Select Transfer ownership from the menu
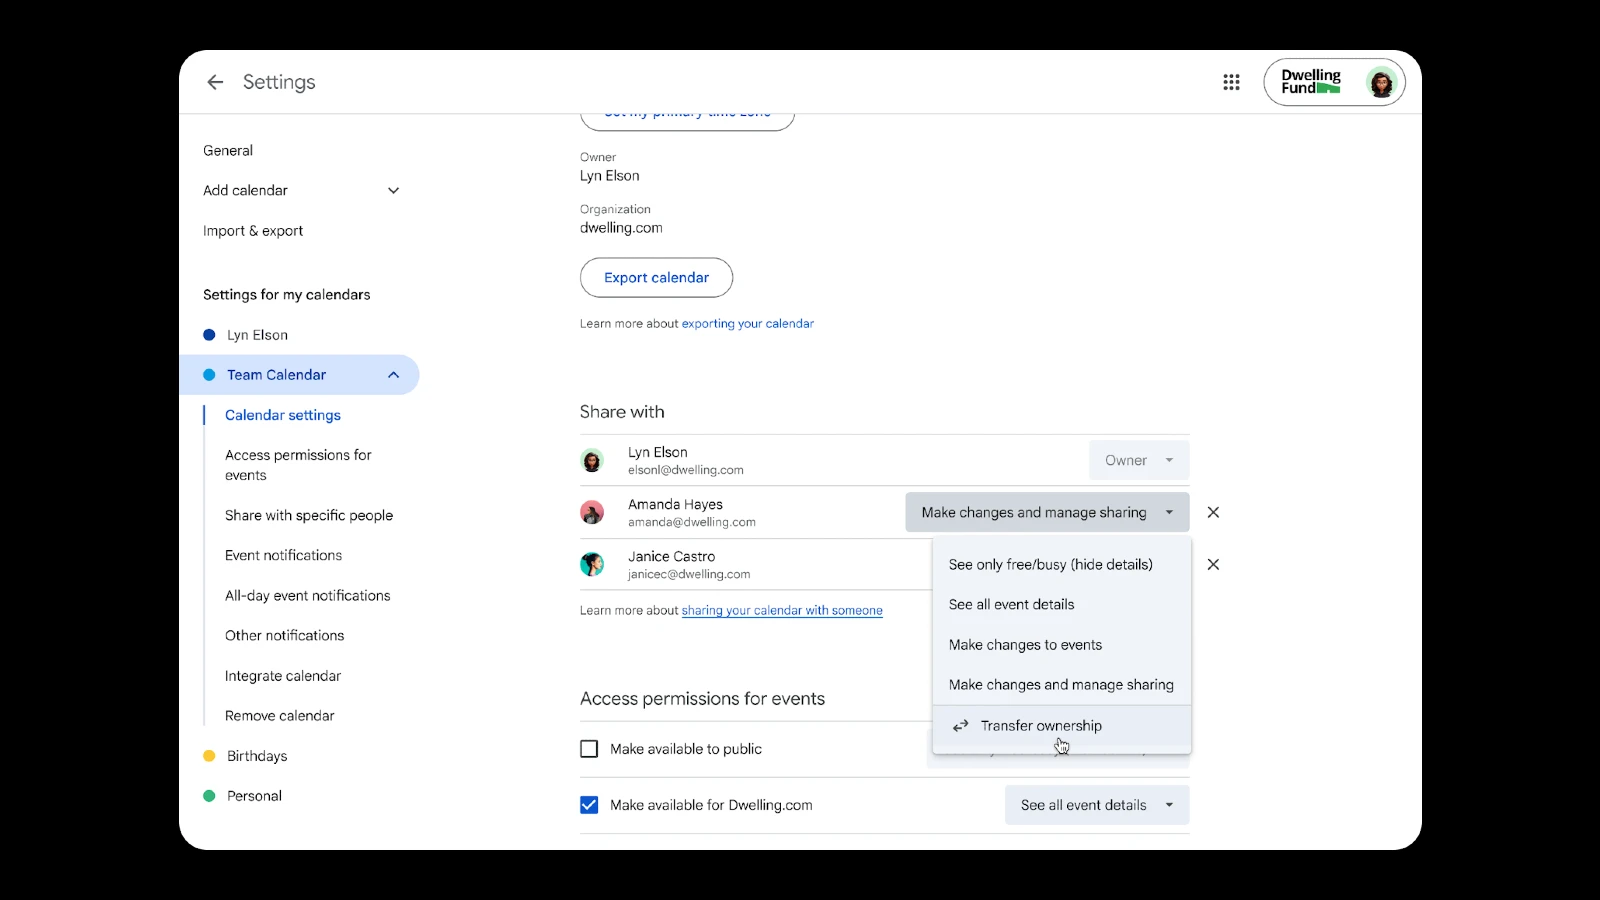The image size is (1600, 900). 1041,726
